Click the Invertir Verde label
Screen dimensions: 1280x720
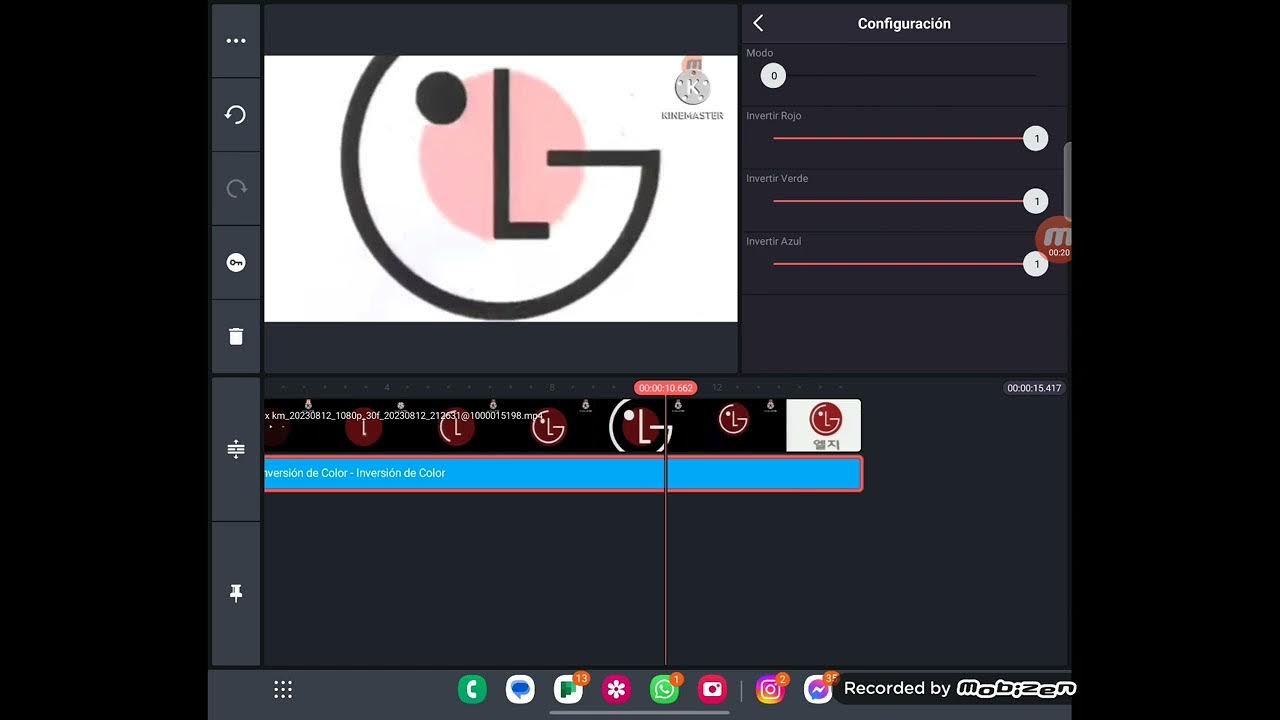coord(777,178)
